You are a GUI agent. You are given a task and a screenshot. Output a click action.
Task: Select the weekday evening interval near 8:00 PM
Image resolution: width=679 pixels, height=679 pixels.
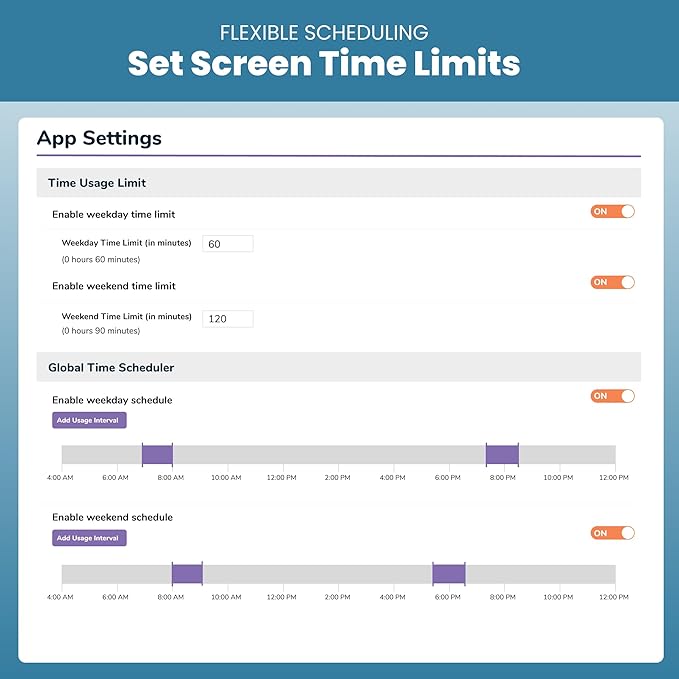502,455
